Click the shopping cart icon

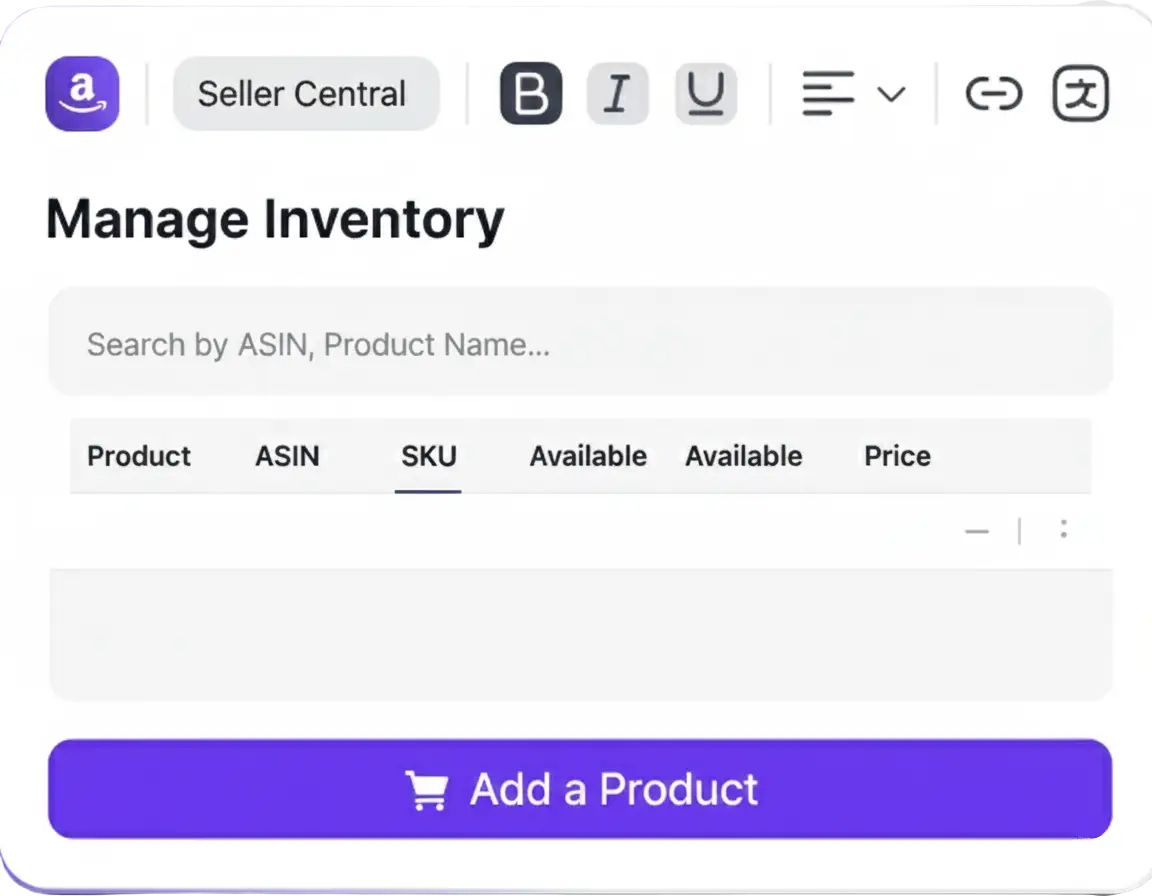point(427,790)
